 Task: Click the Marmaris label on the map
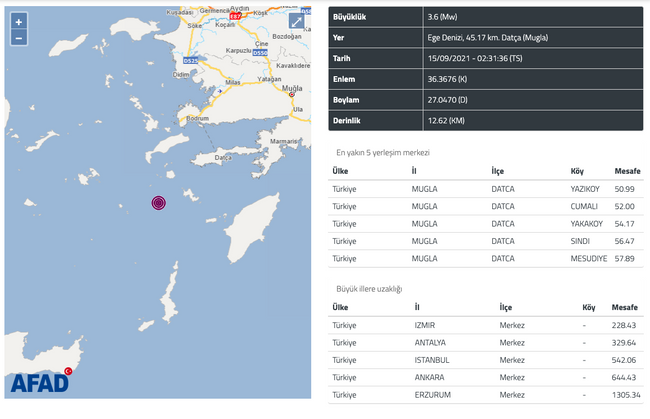283,142
